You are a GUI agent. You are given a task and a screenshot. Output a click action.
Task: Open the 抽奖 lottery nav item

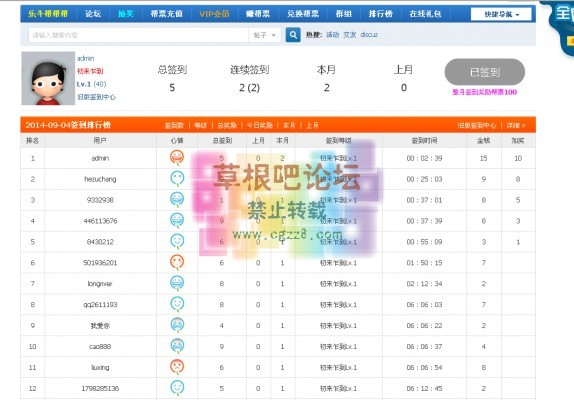pos(126,14)
